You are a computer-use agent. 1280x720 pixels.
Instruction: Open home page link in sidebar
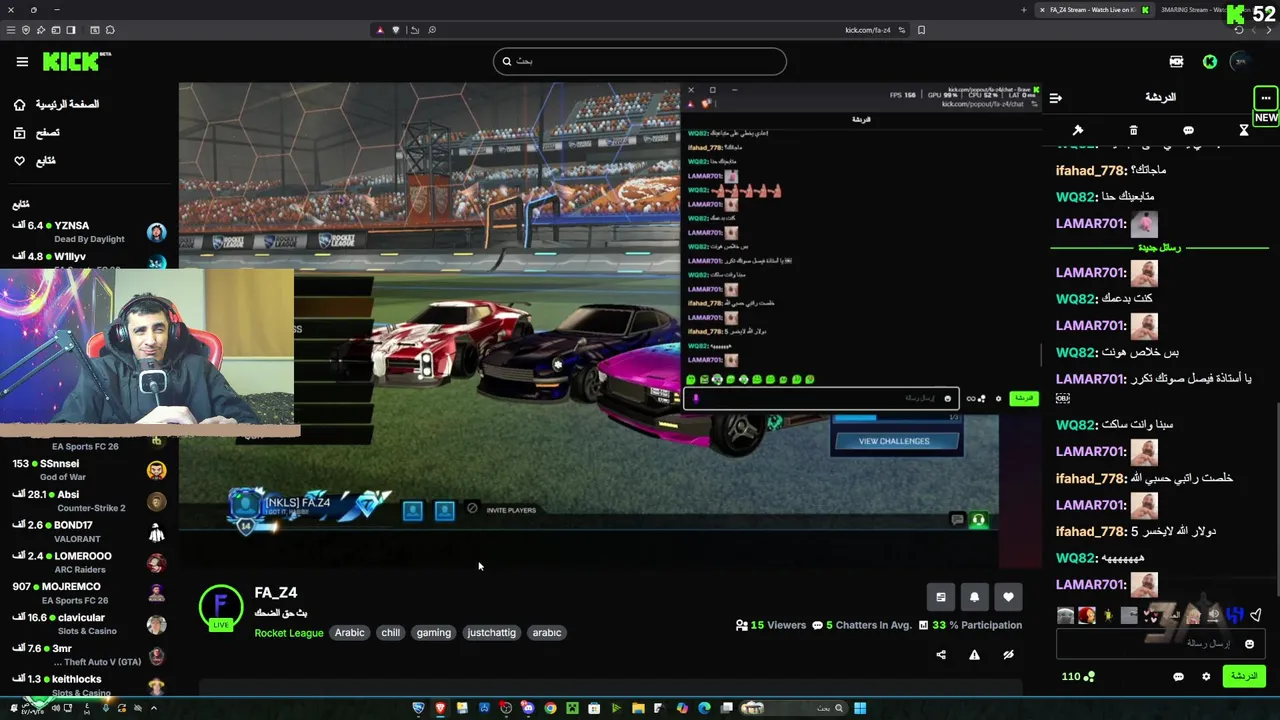point(58,104)
